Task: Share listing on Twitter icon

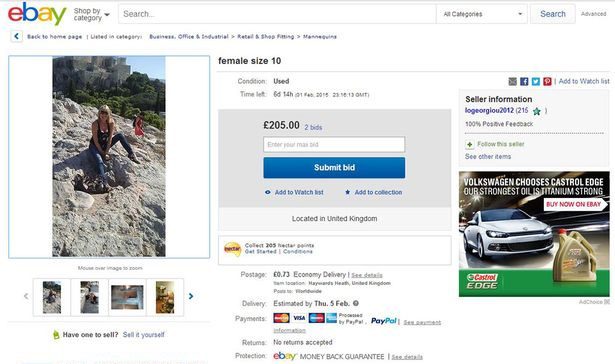Action: [536, 81]
